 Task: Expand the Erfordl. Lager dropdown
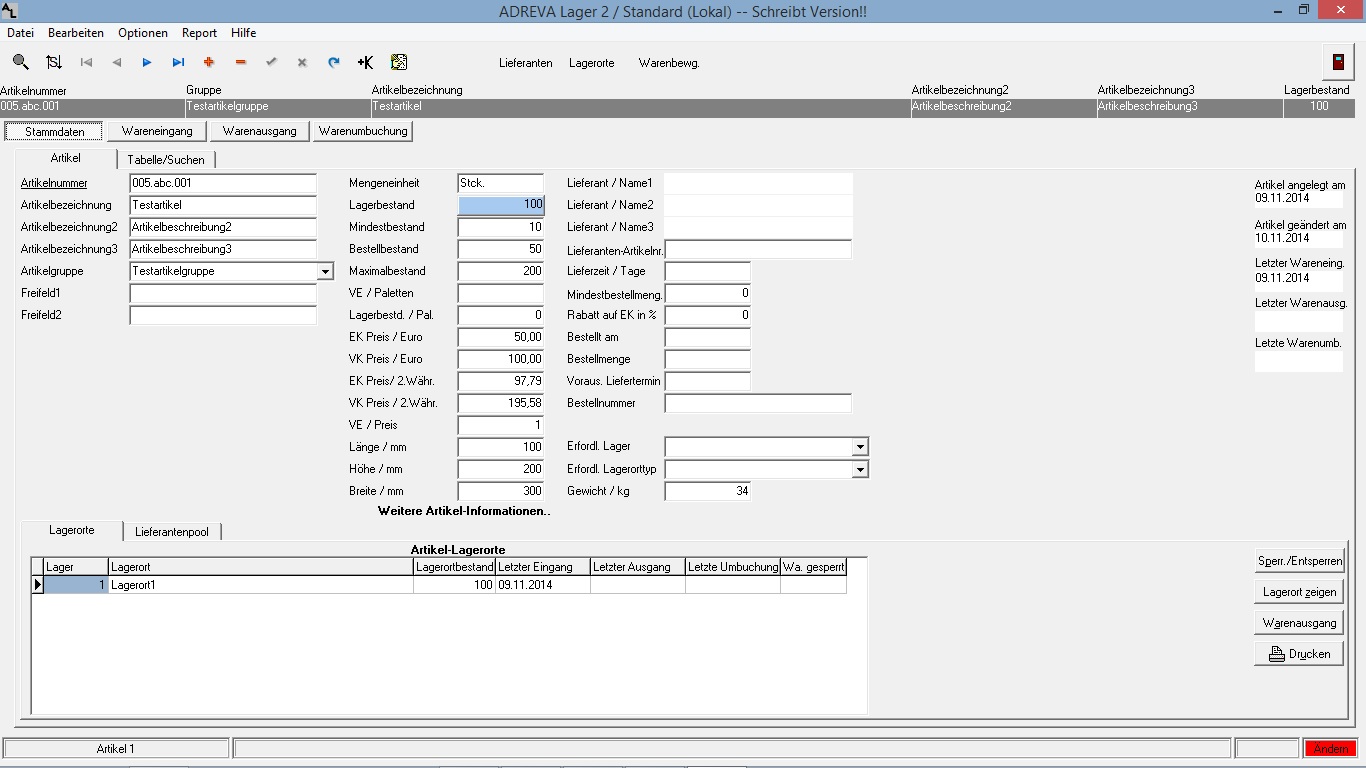(860, 447)
